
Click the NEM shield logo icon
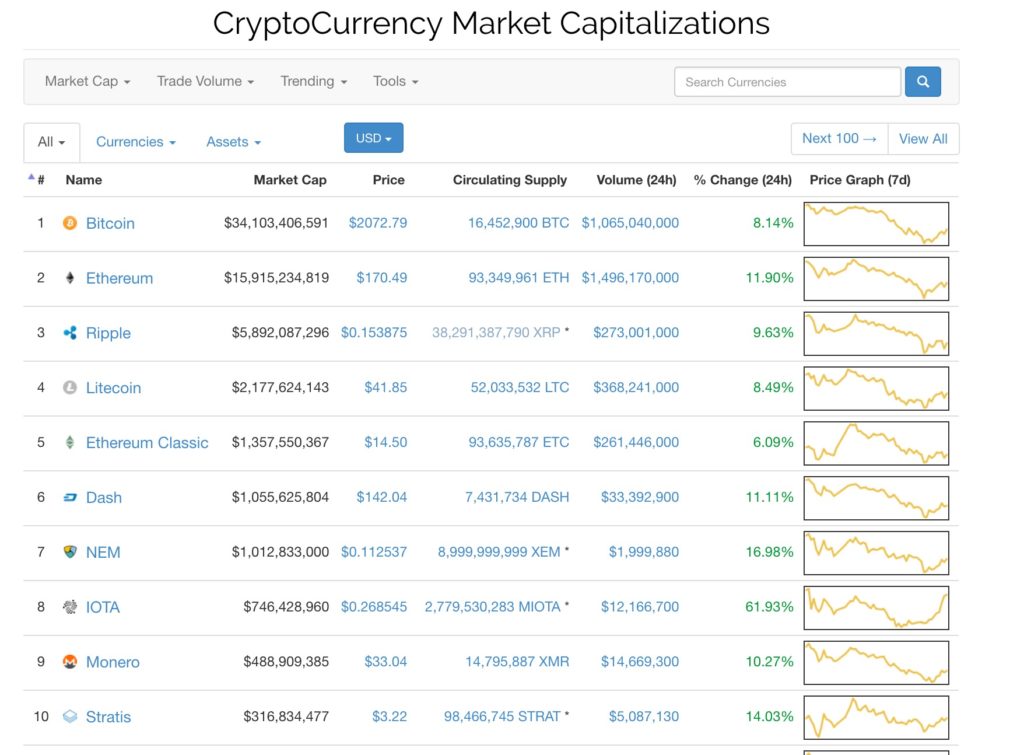[x=70, y=552]
